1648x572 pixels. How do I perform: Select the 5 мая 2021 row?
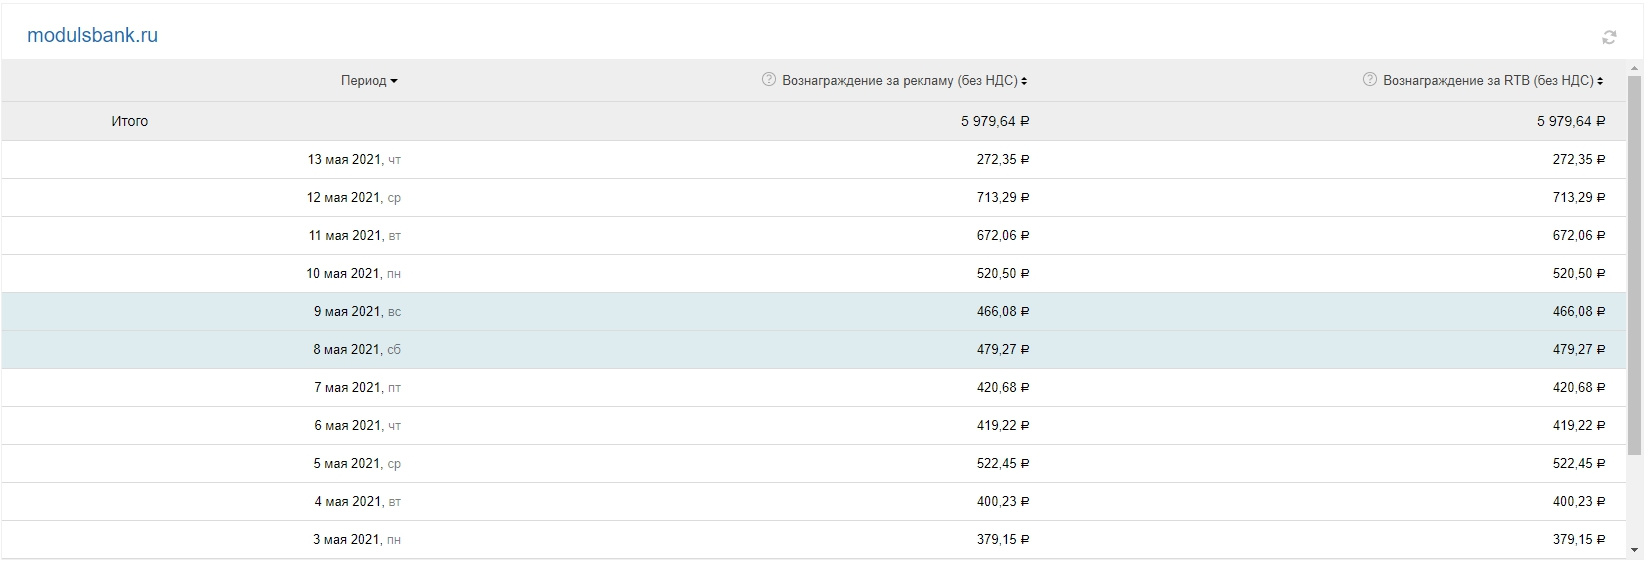357,464
